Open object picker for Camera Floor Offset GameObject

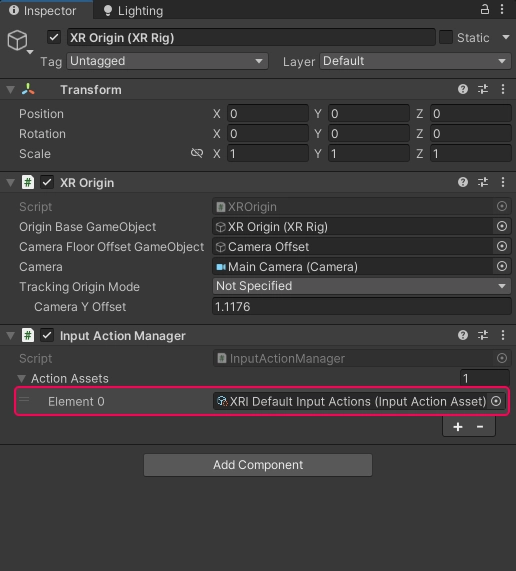click(x=502, y=247)
